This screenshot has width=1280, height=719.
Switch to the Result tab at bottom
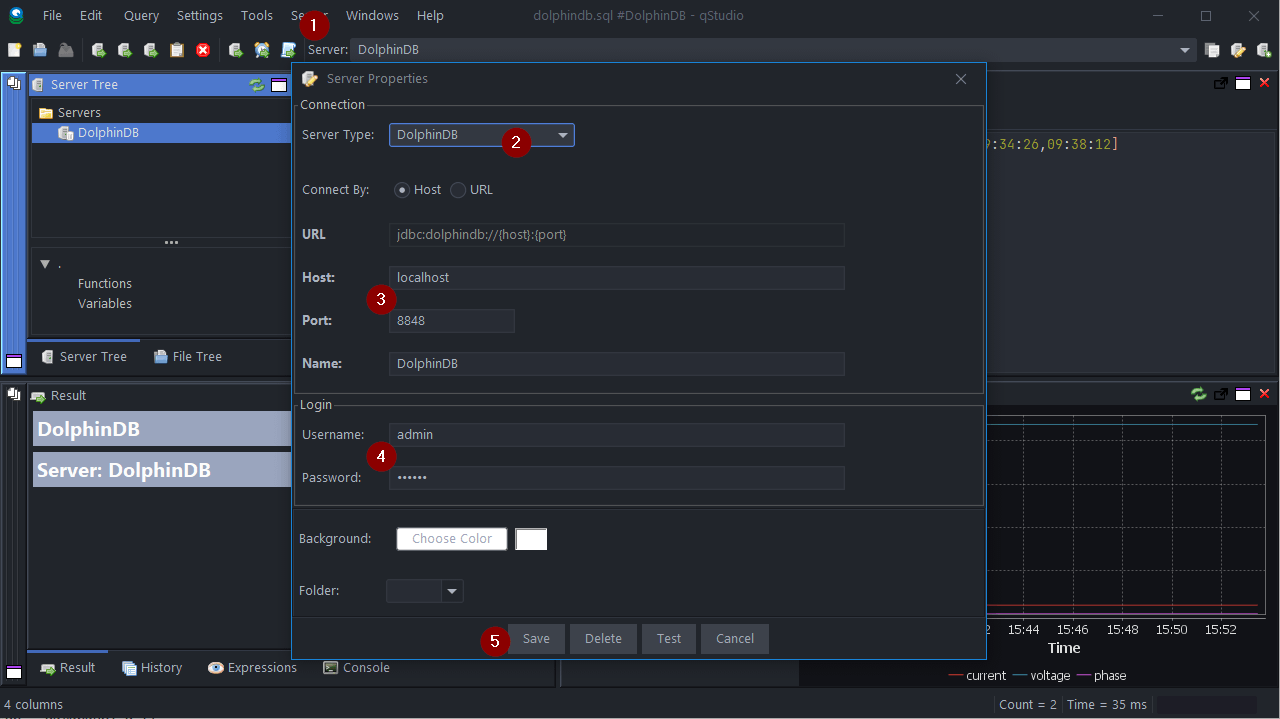pyautogui.click(x=68, y=668)
